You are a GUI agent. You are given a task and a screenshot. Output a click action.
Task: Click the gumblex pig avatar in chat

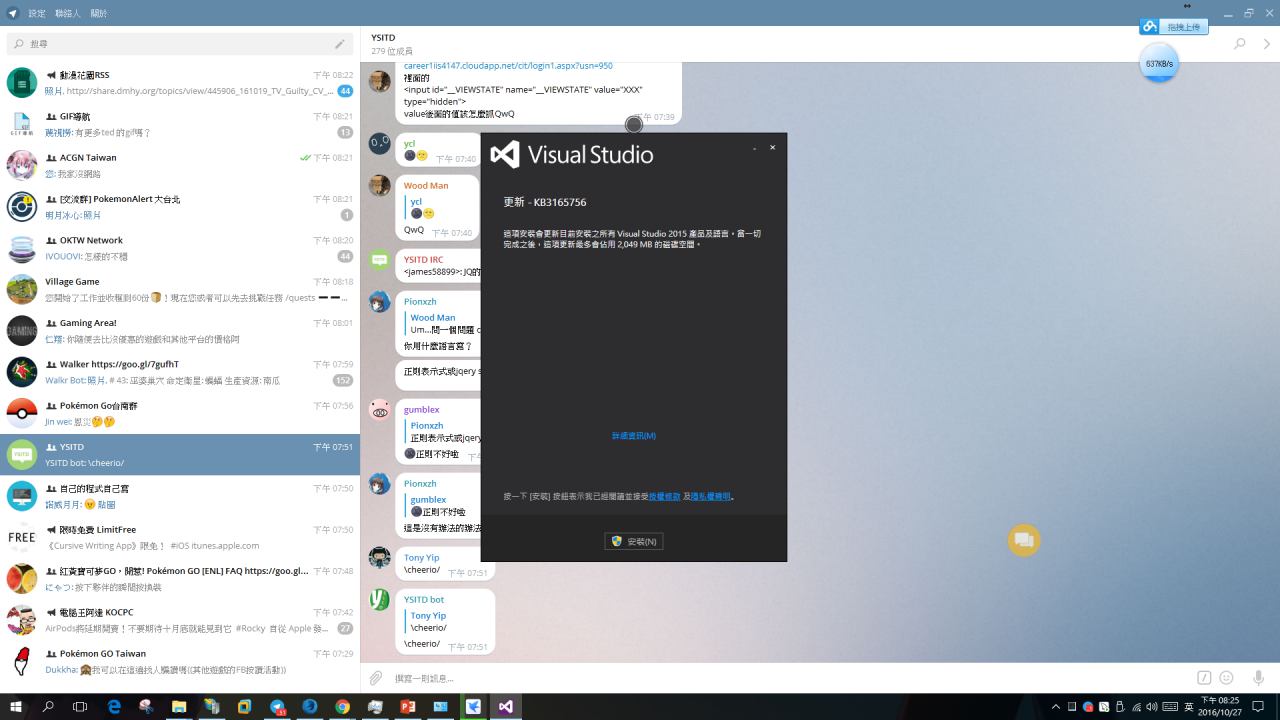[x=380, y=410]
